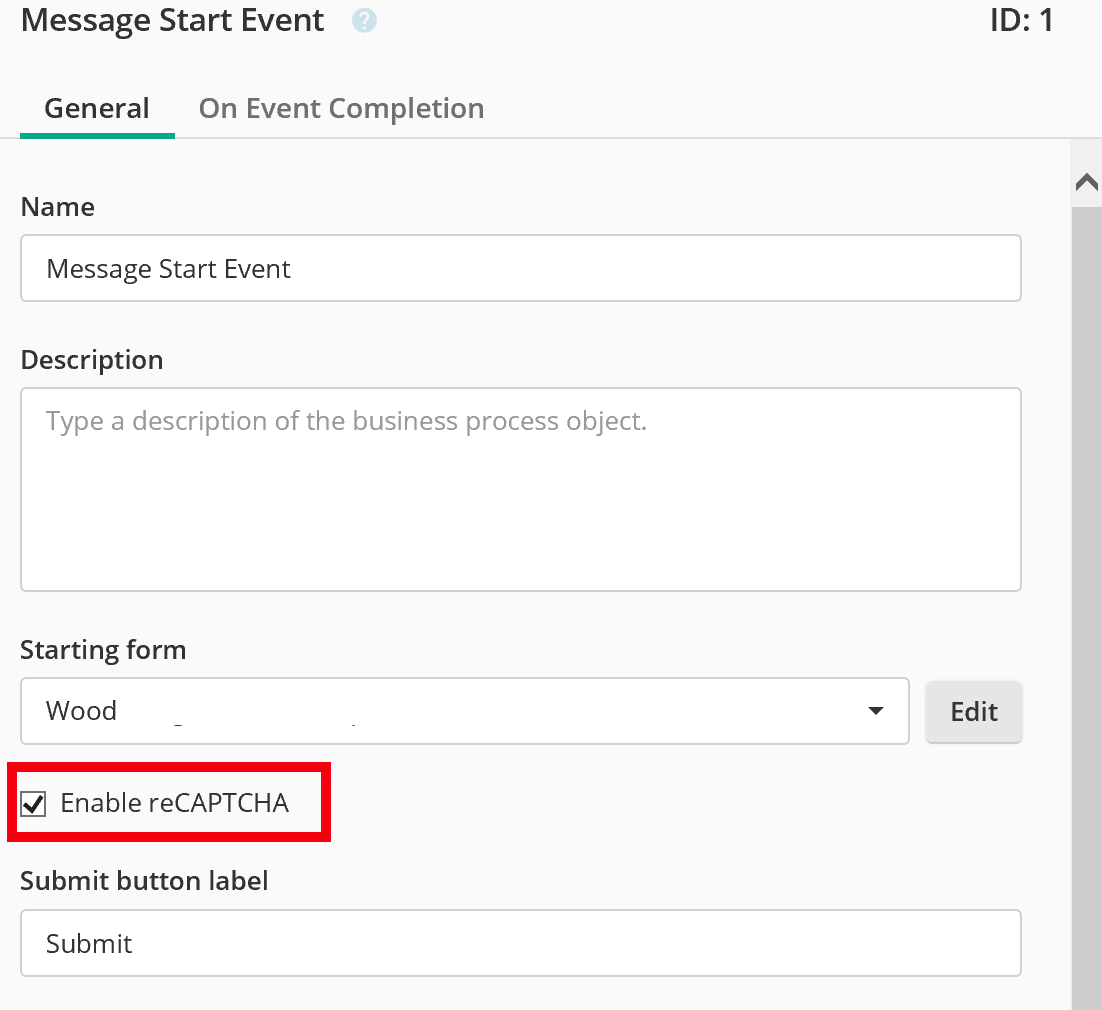The image size is (1102, 1010).
Task: Click the Name field label
Action: click(x=58, y=207)
